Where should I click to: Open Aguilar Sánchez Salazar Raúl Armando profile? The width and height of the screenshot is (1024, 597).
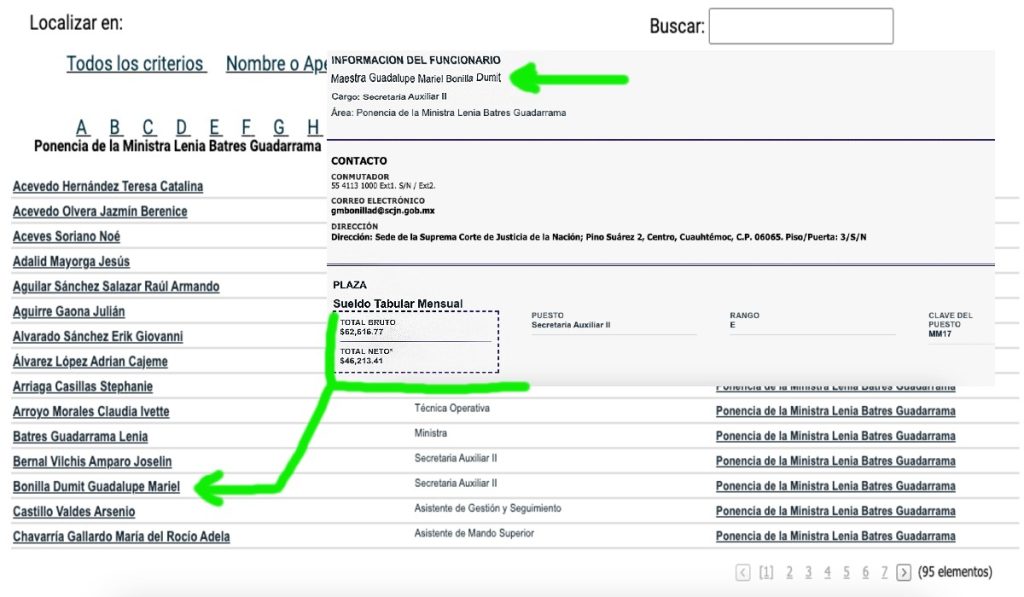coord(116,287)
